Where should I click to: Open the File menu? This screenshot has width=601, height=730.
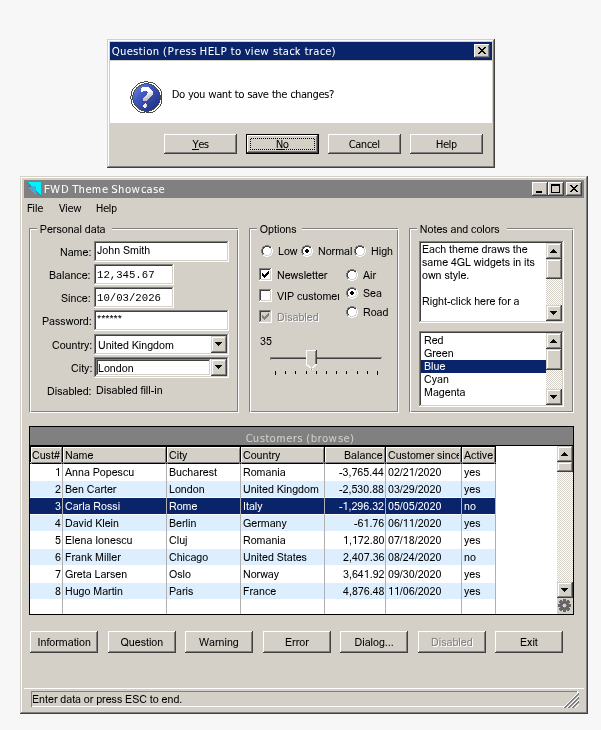point(35,208)
